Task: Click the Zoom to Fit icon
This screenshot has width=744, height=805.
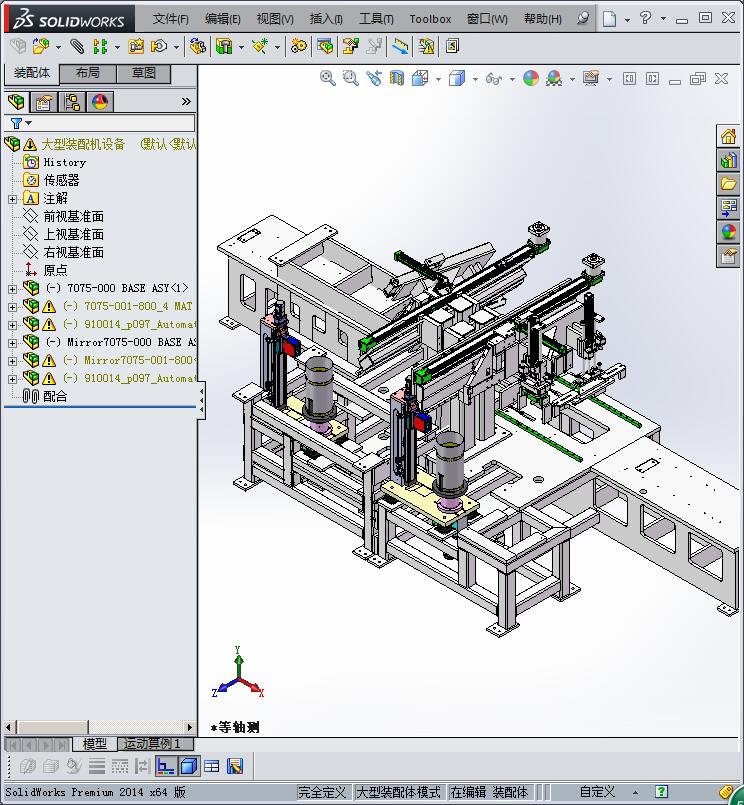Action: [328, 78]
